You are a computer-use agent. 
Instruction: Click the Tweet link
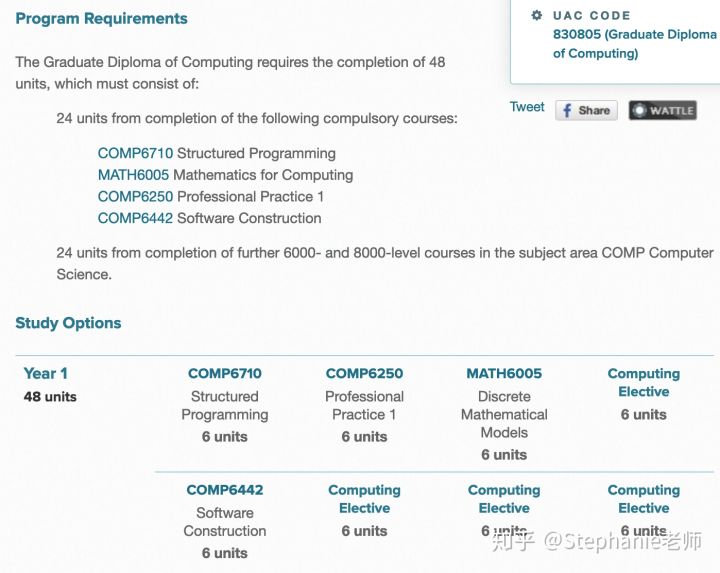click(x=527, y=107)
